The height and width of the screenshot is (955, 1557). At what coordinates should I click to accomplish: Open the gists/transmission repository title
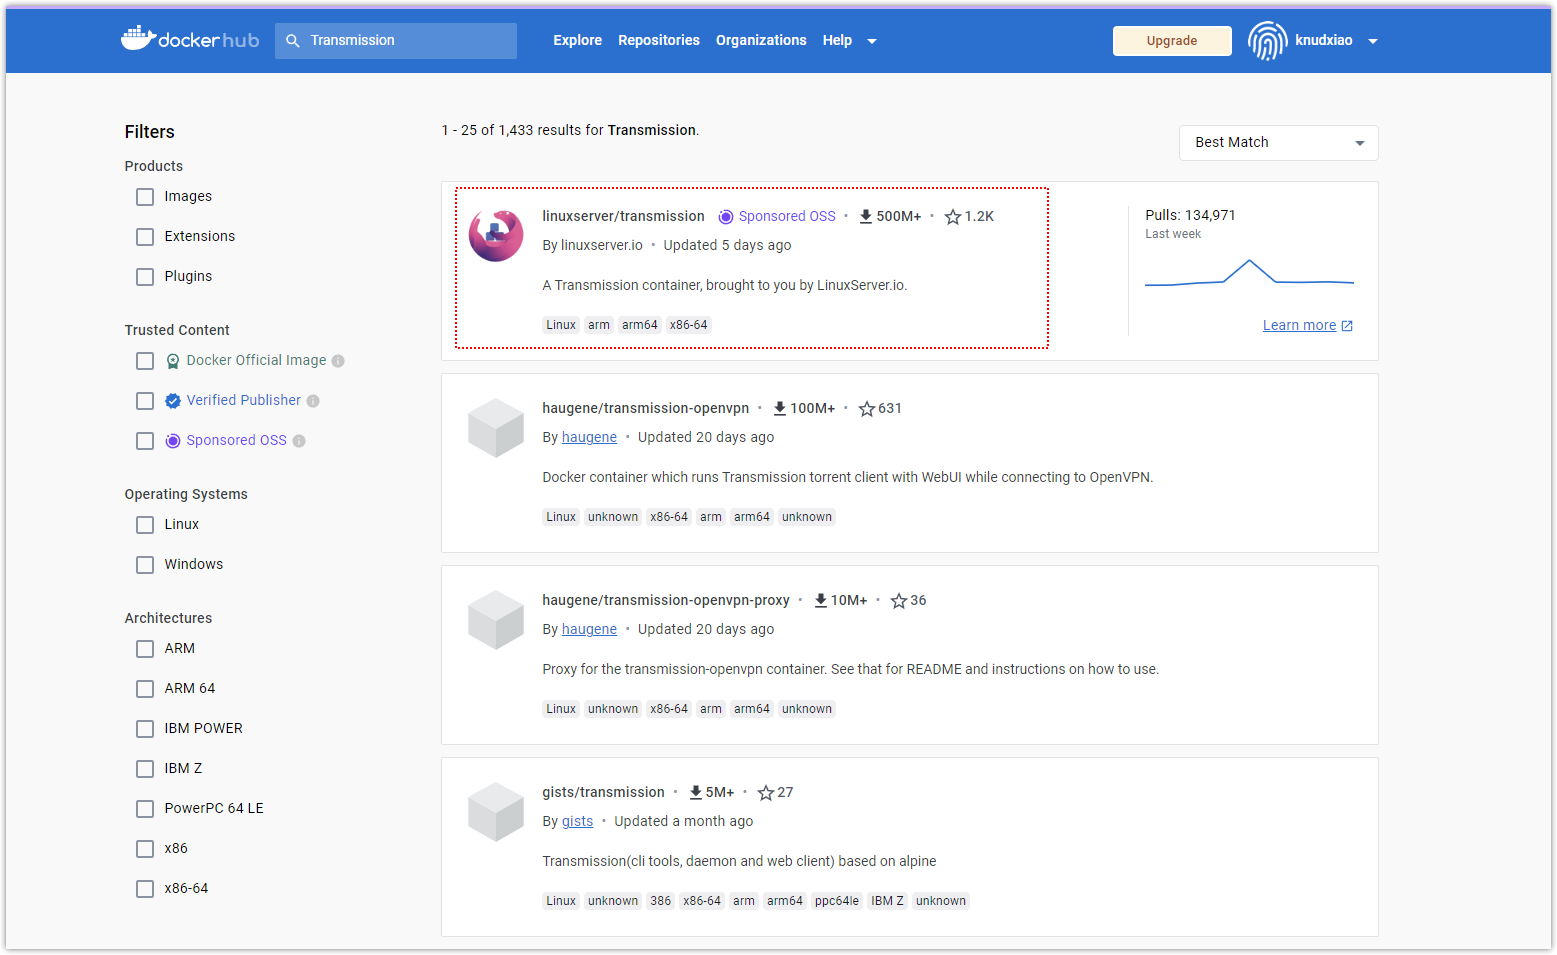pyautogui.click(x=603, y=792)
